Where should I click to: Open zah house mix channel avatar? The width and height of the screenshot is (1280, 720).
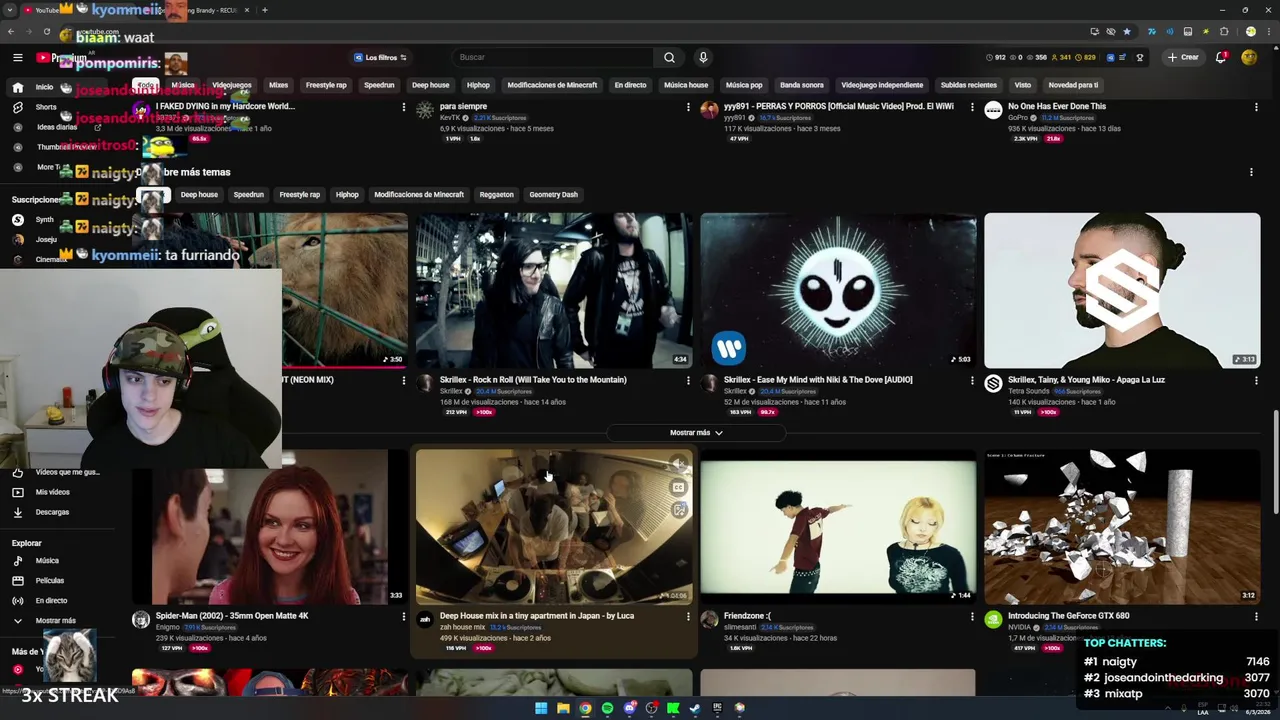pyautogui.click(x=425, y=620)
